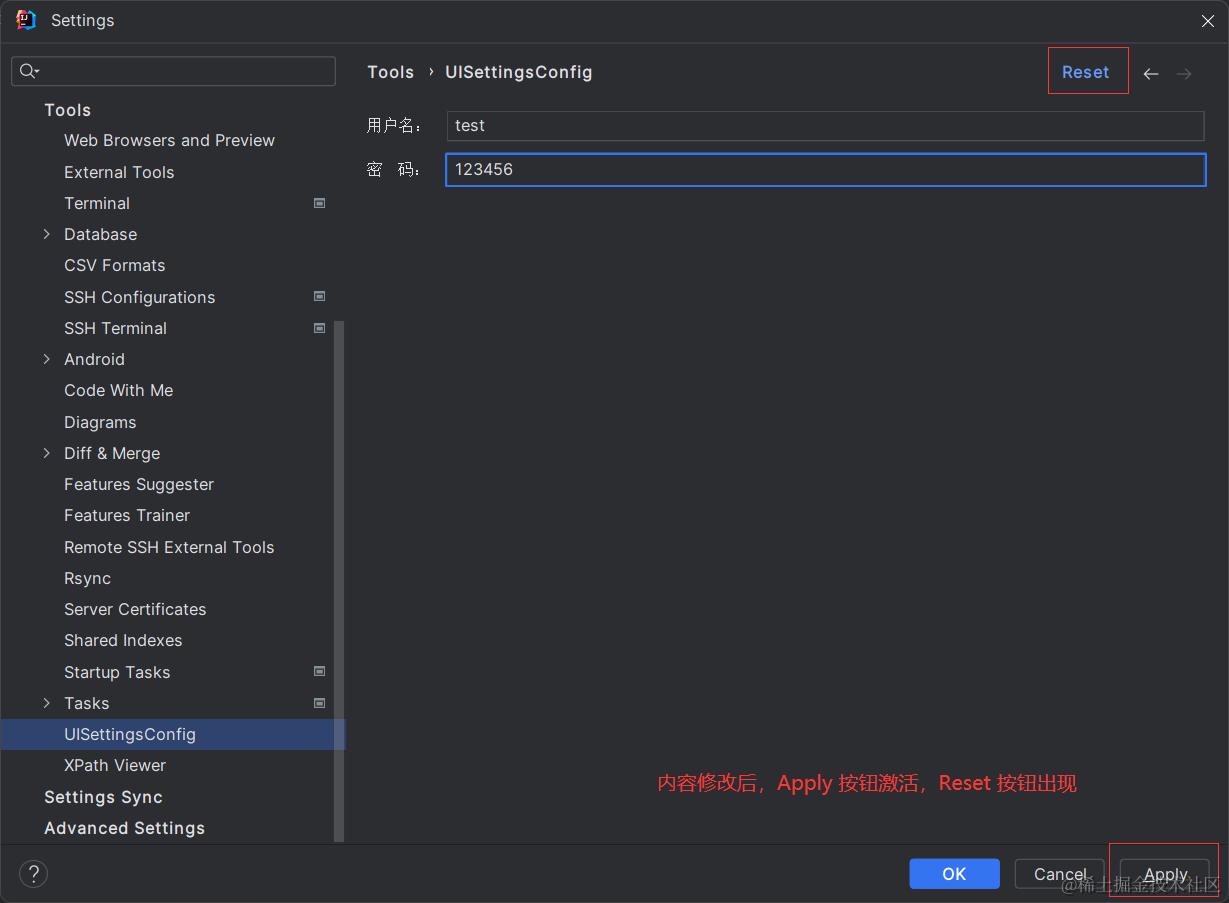Focus the settings search field
This screenshot has height=903, width=1229.
tap(174, 71)
